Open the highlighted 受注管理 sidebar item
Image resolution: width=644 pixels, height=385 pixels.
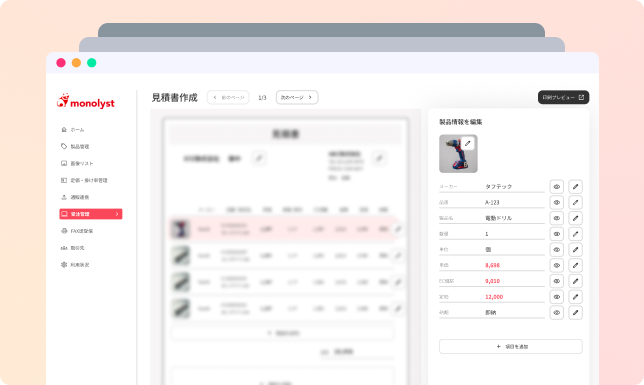point(91,214)
